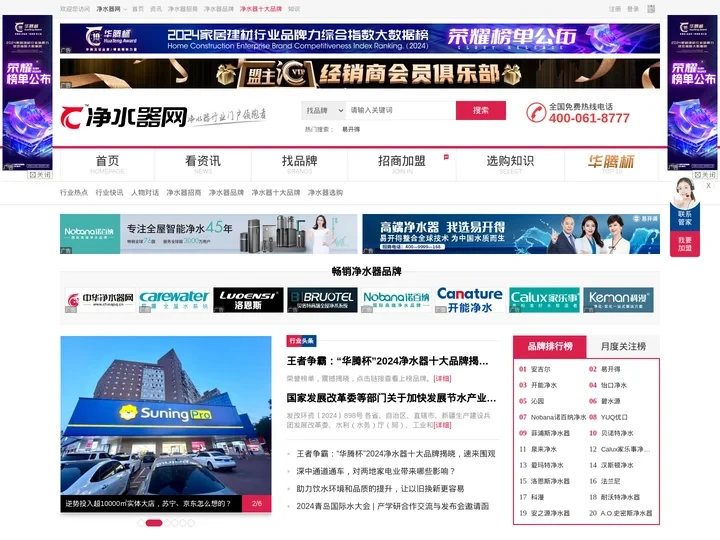Click 净水器十大品牌 in sub navigation
This screenshot has height=540, width=720.
pyautogui.click(x=276, y=192)
